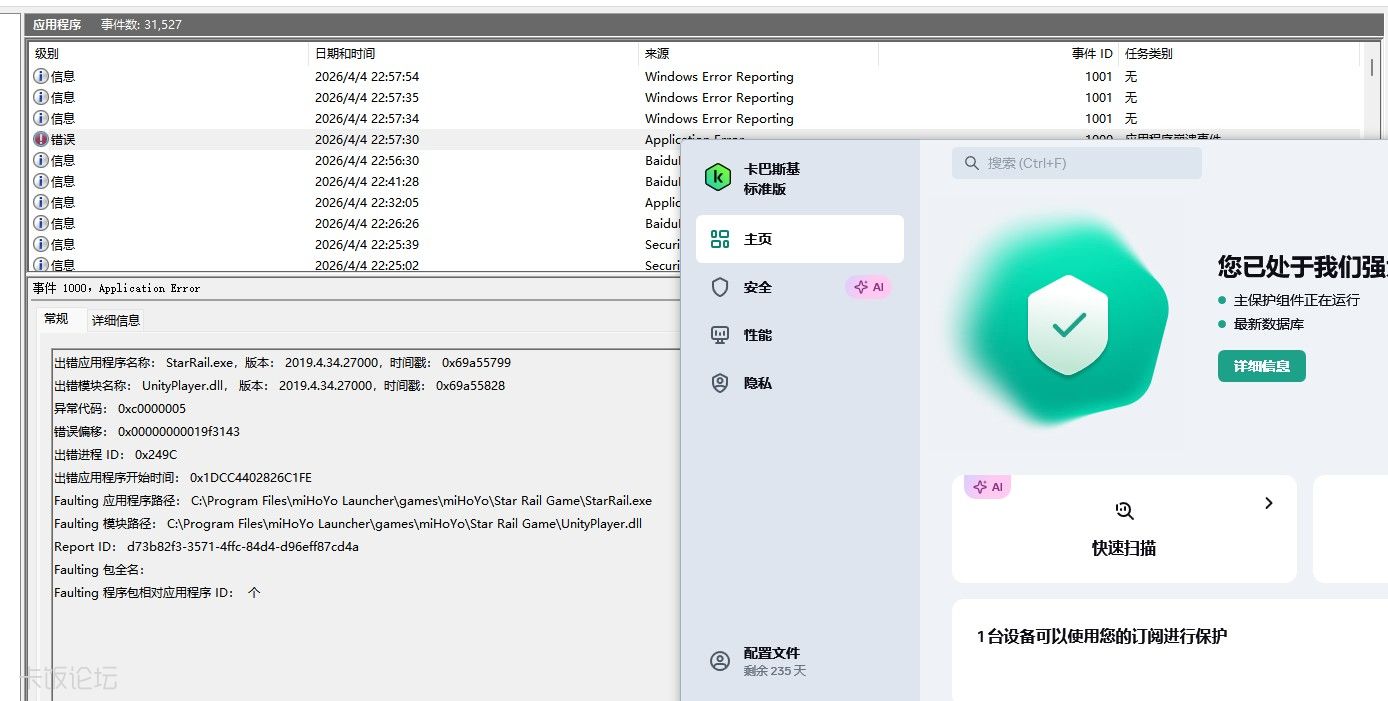1388x701 pixels.
Task: Expand the 快速扫描 card chevron arrow
Action: pos(1269,503)
